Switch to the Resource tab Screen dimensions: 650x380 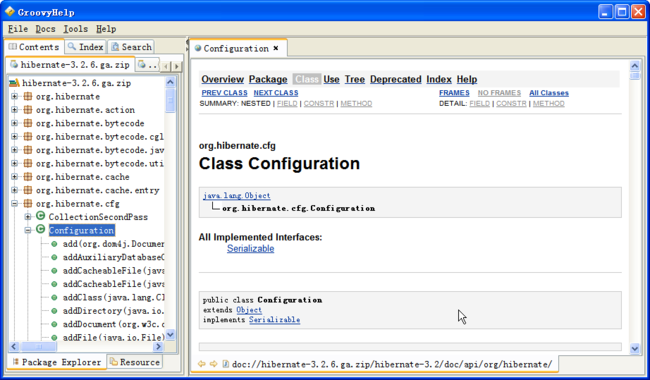(135, 362)
